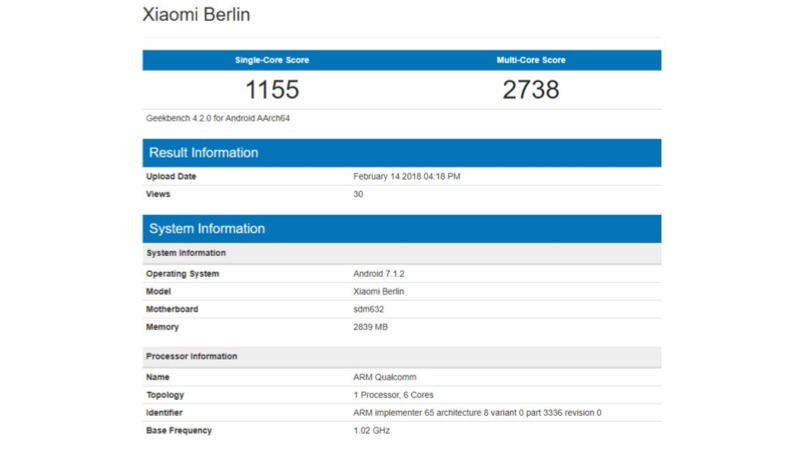Click the Xiaomi Berlin page title

click(x=197, y=16)
